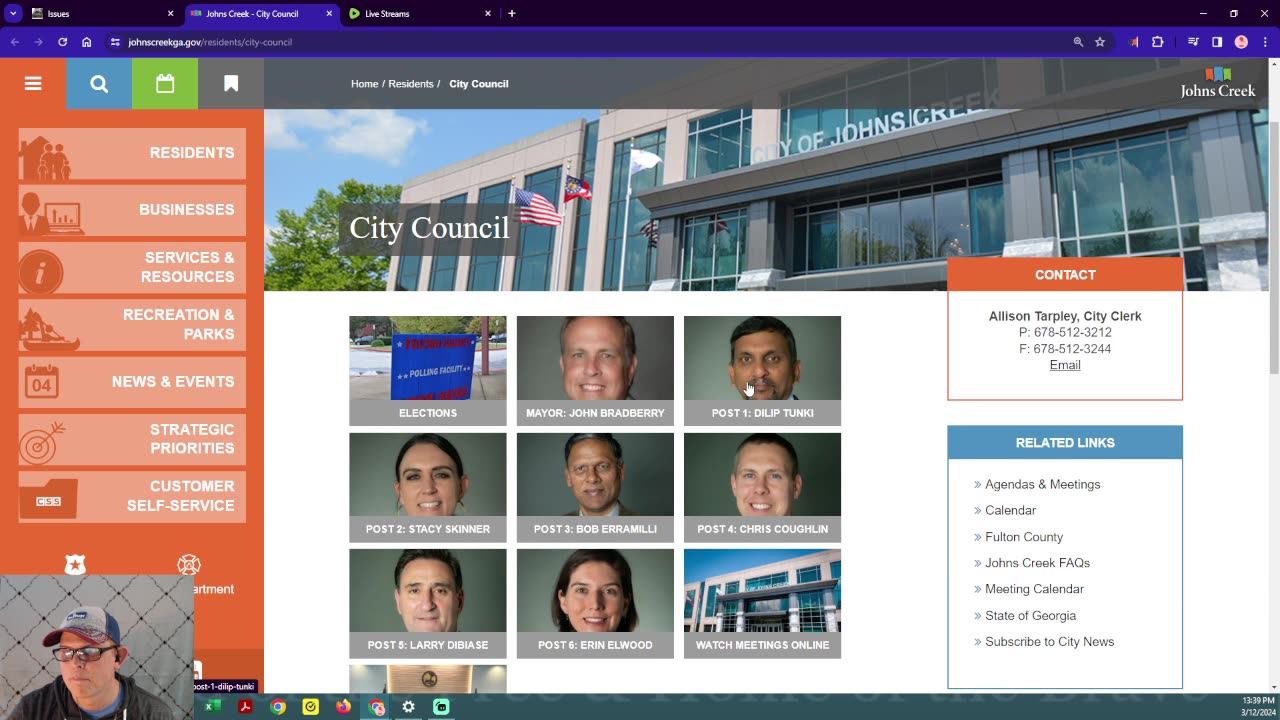This screenshot has height=720, width=1280.
Task: Open the hamburger menu on the site
Action: (33, 84)
